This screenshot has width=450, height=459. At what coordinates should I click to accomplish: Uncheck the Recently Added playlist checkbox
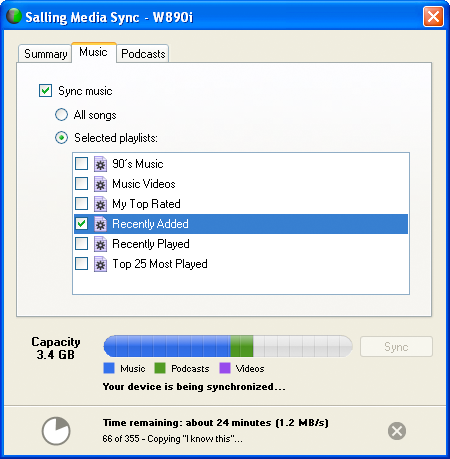tap(82, 224)
